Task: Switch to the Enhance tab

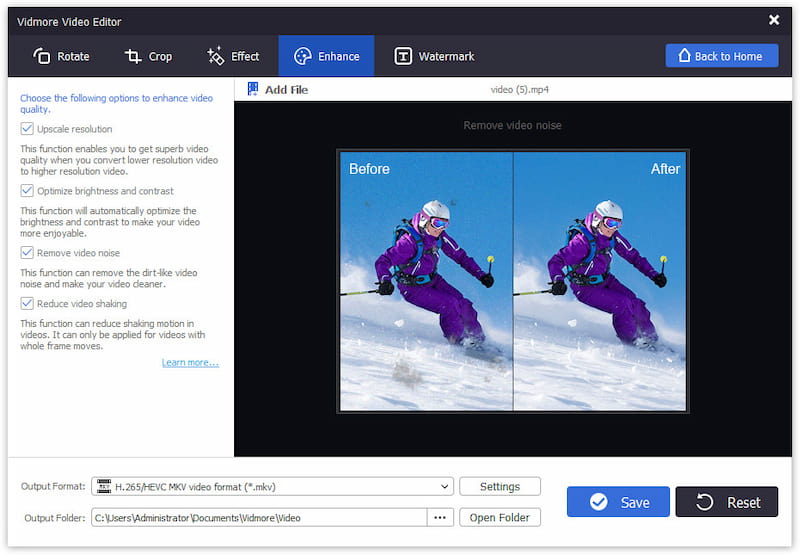Action: 326,57
